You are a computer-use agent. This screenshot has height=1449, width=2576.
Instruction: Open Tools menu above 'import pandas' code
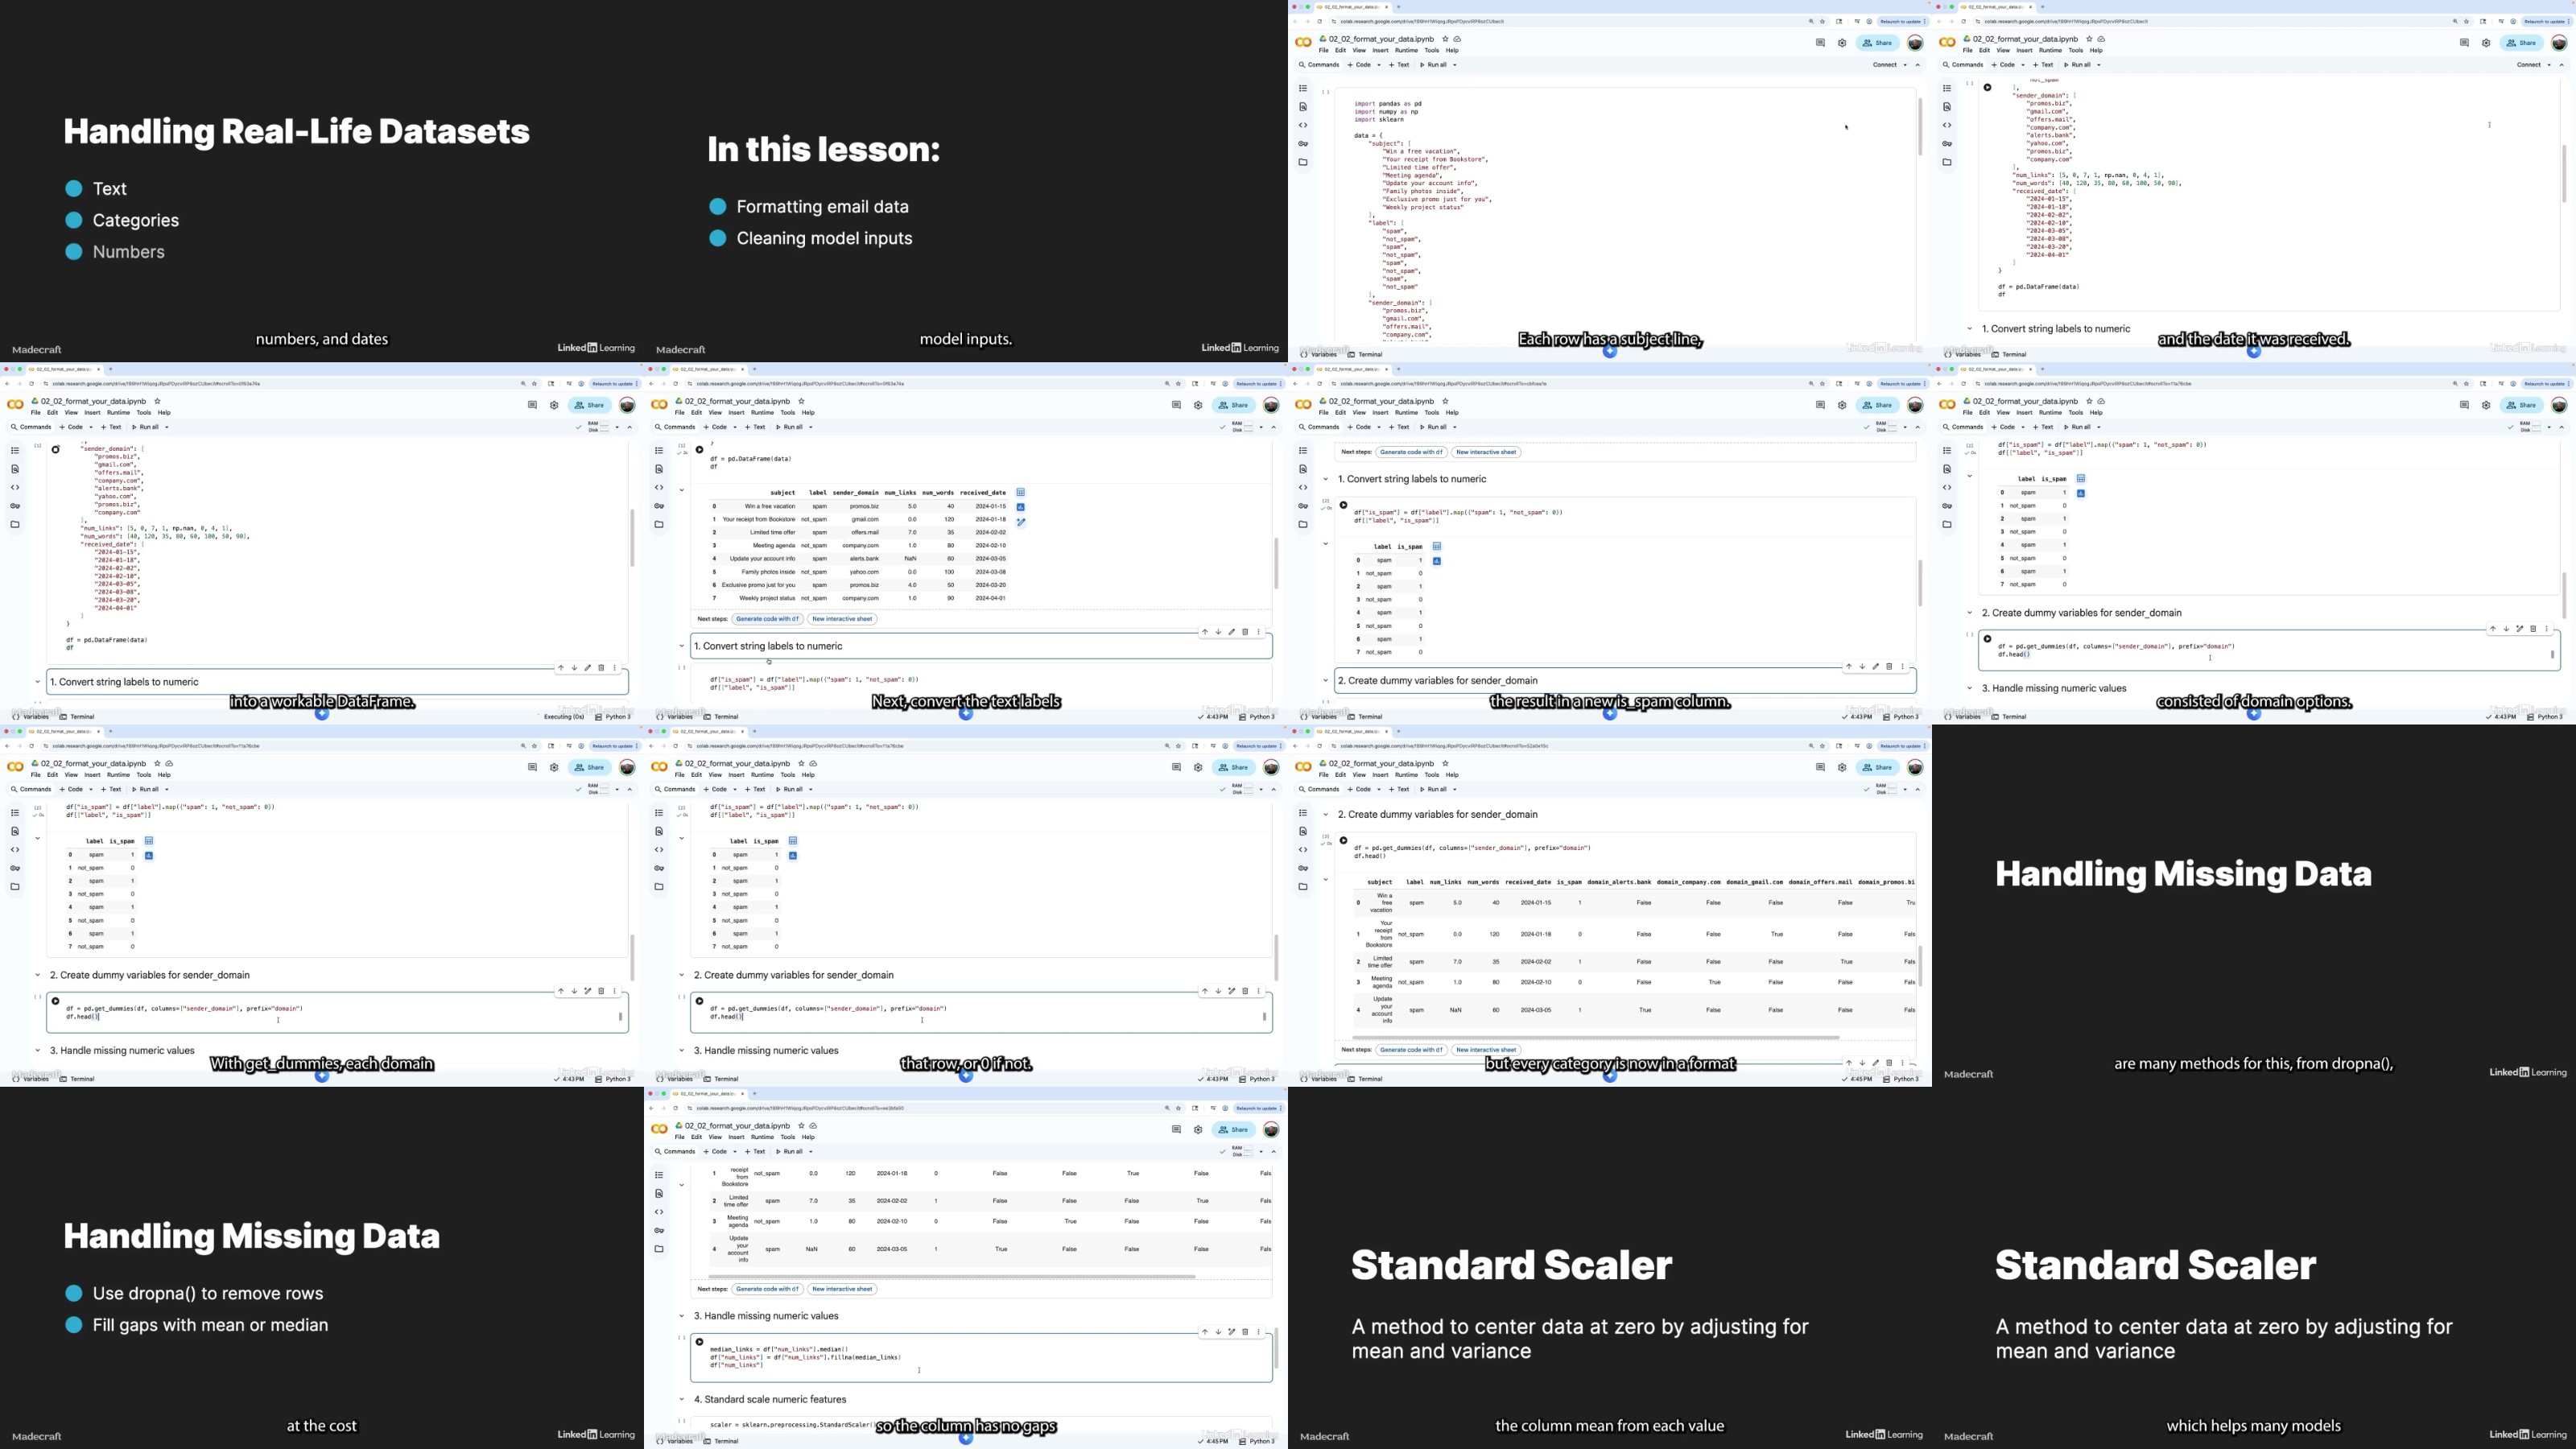pos(1431,50)
